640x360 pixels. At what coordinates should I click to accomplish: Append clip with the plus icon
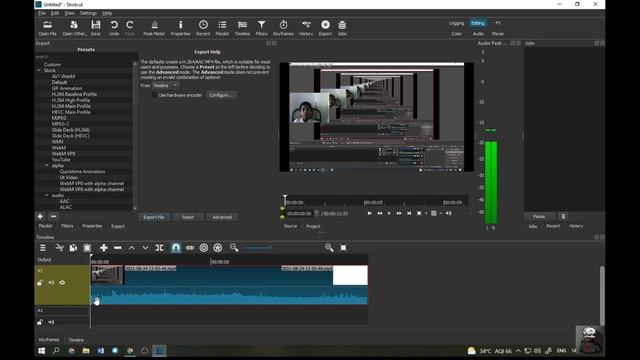(x=104, y=248)
